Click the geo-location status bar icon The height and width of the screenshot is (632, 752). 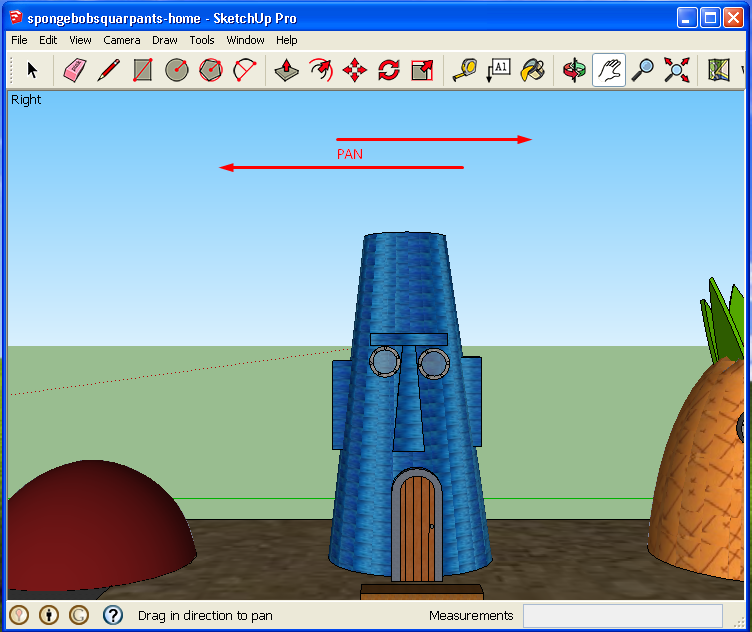(x=19, y=615)
